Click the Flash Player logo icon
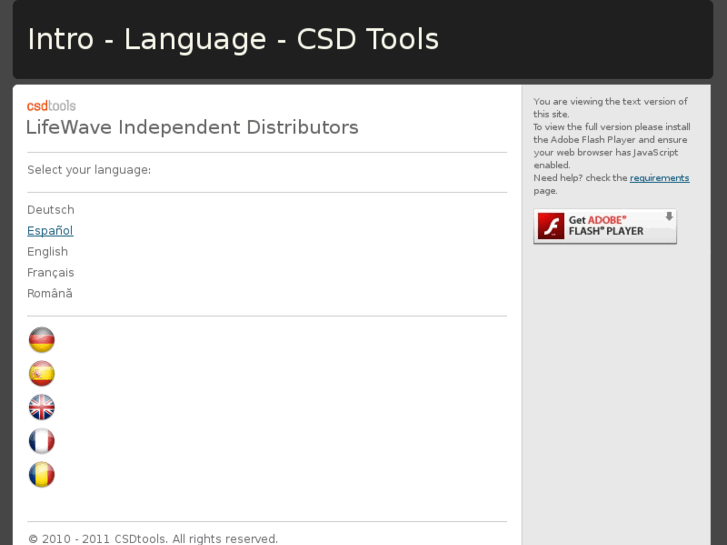Screen dimensions: 727x545 pos(551,226)
